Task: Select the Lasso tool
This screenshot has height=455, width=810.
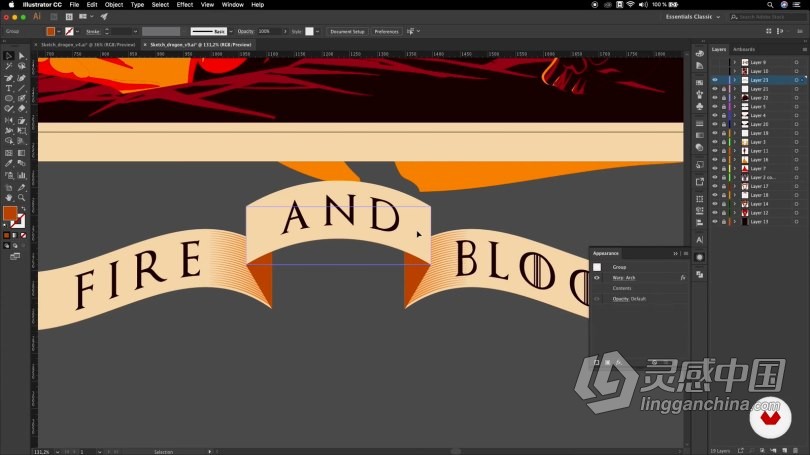Action: (x=21, y=66)
